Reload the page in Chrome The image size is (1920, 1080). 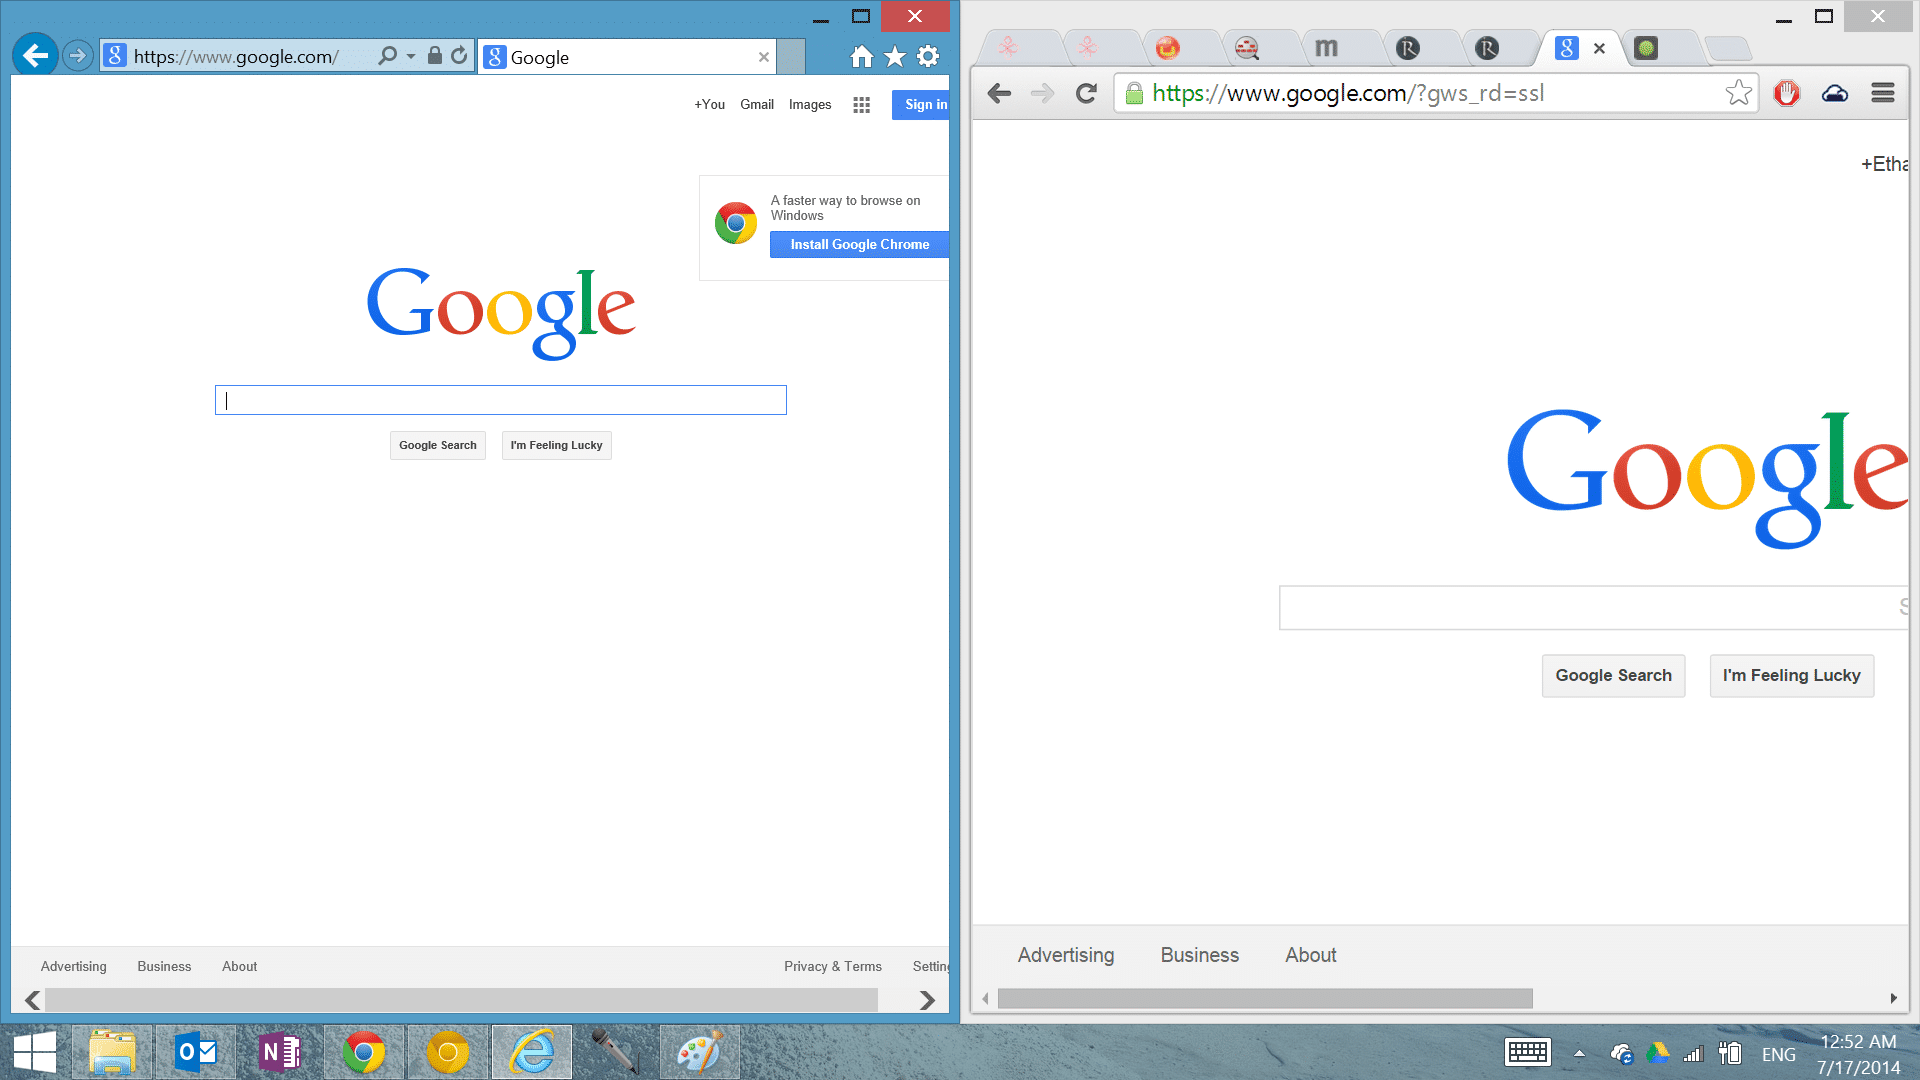[x=1086, y=93]
